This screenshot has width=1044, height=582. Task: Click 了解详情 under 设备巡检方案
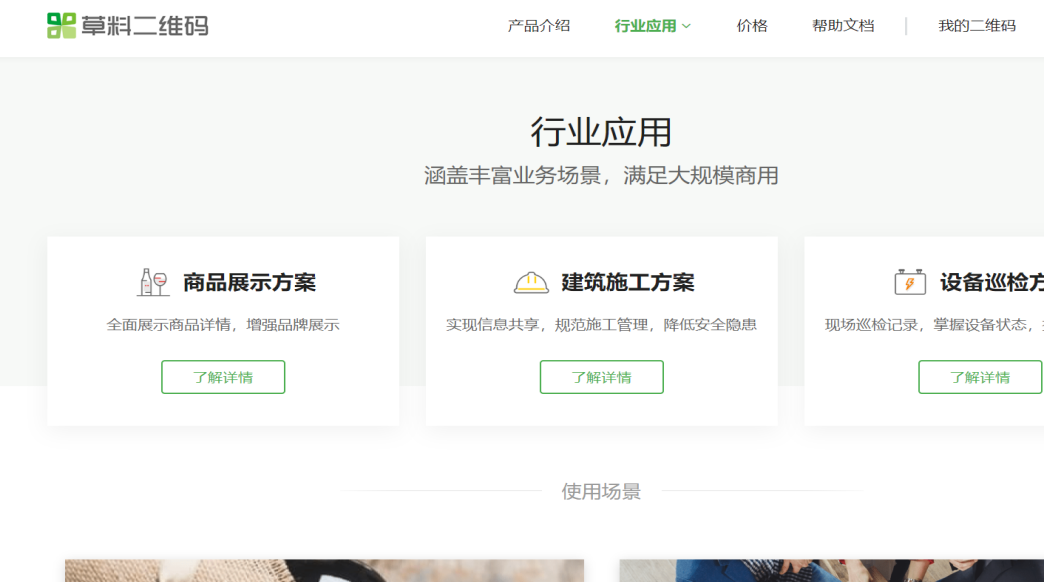979,377
